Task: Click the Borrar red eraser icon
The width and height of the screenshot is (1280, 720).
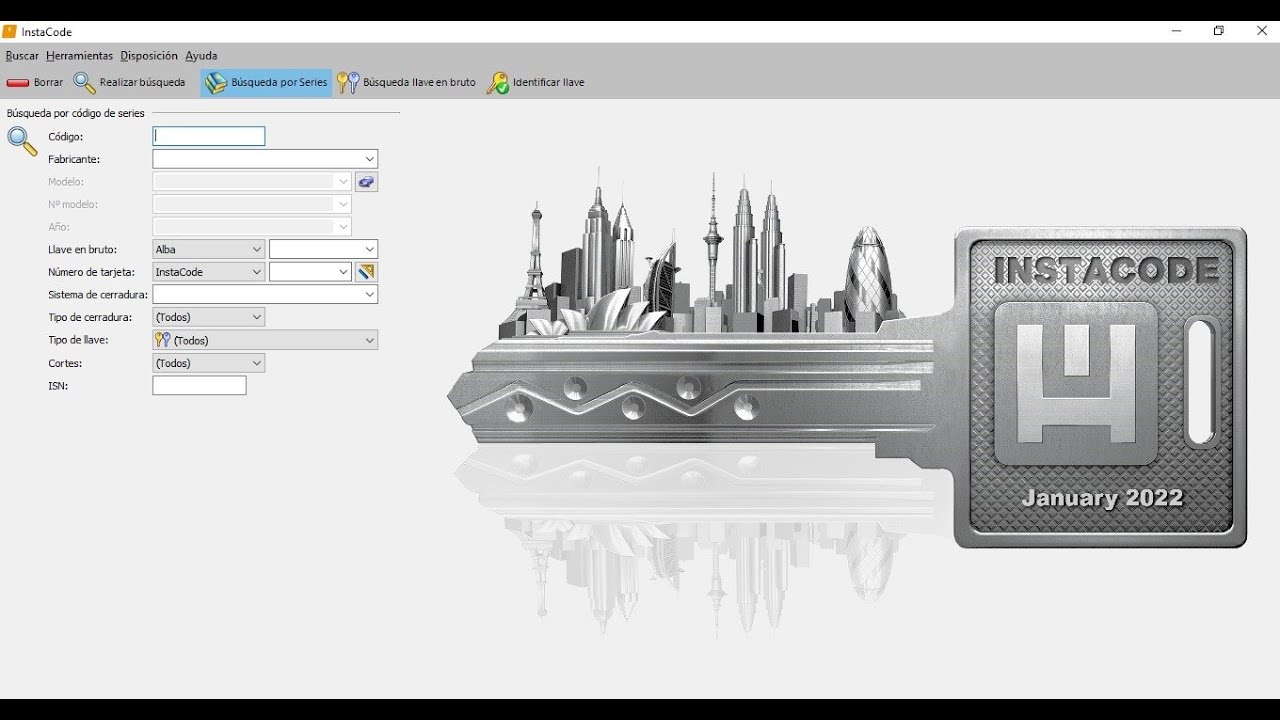Action: (18, 83)
